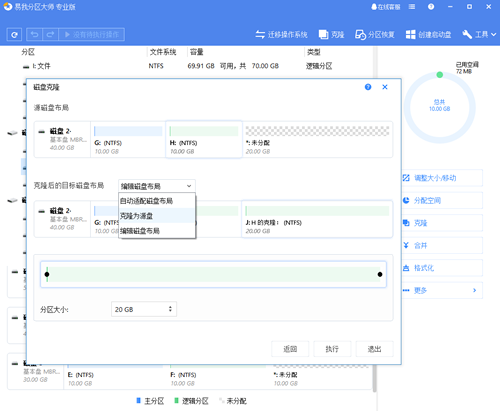
Task: Choose 自动适配磁盘布局 option
Action: point(157,201)
